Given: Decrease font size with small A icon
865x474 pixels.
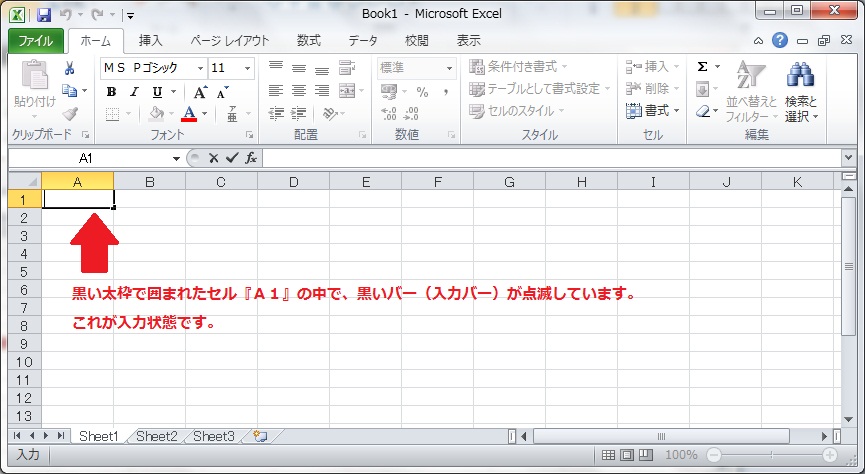Looking at the screenshot, I should coord(222,93).
